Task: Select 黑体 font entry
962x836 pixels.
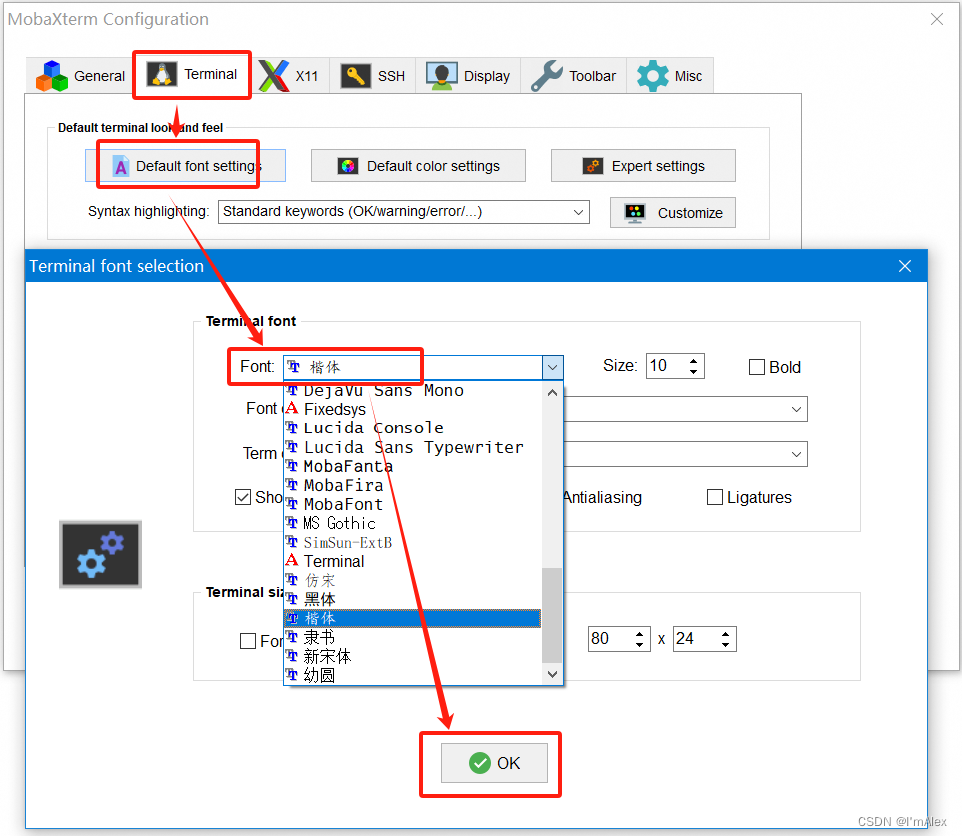Action: click(x=413, y=599)
